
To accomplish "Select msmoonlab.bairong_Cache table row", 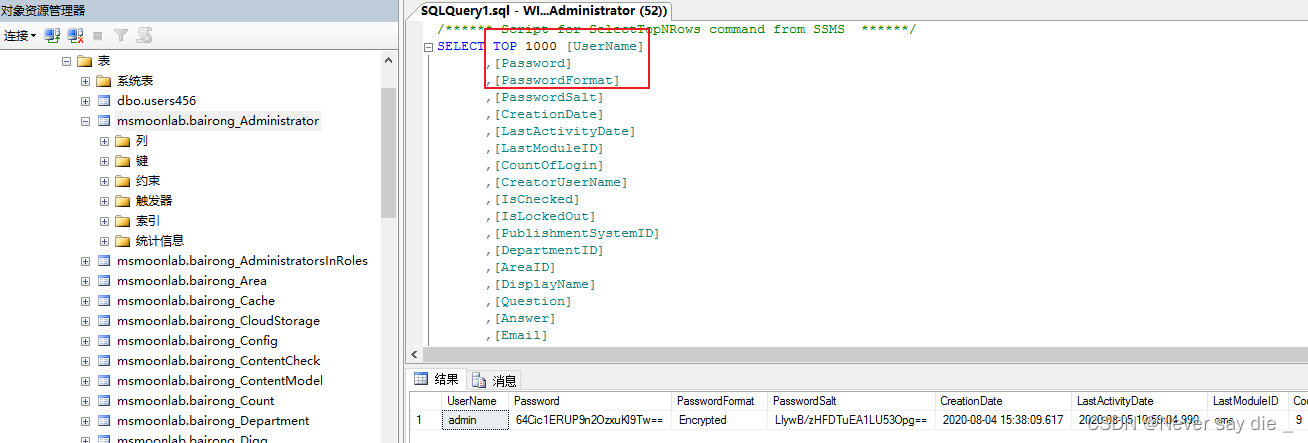I will point(196,301).
